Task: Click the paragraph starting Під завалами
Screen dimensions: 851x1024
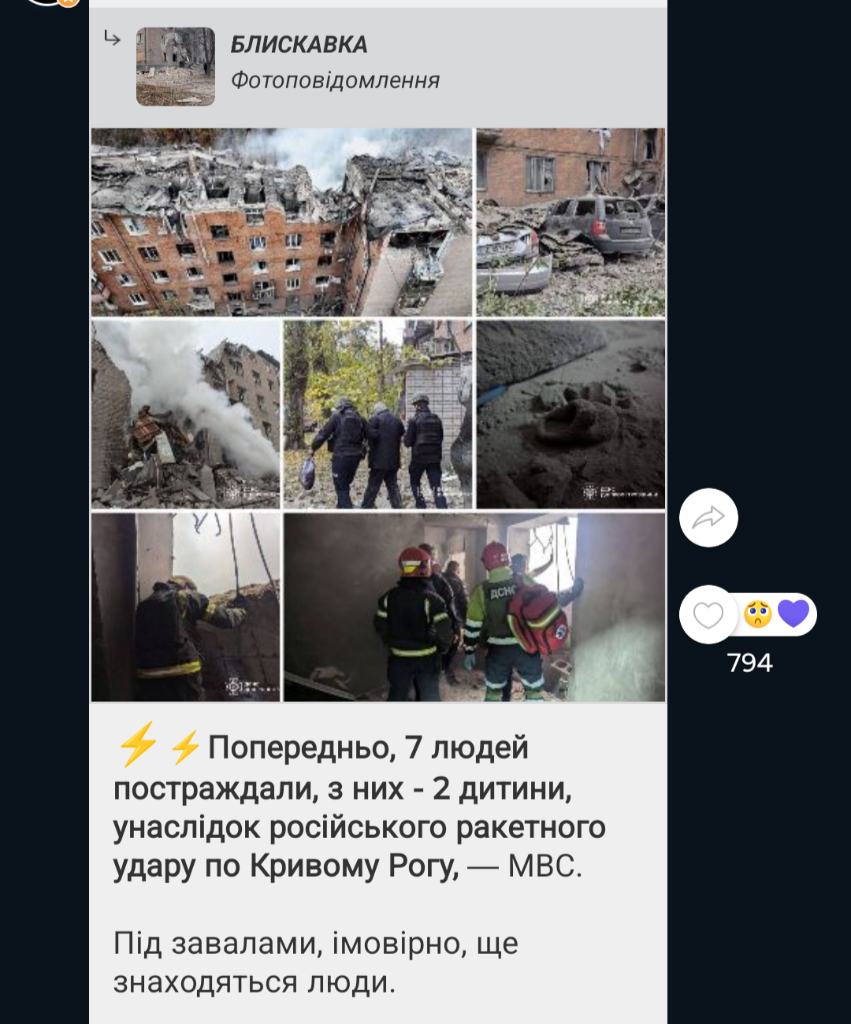Action: tap(316, 963)
